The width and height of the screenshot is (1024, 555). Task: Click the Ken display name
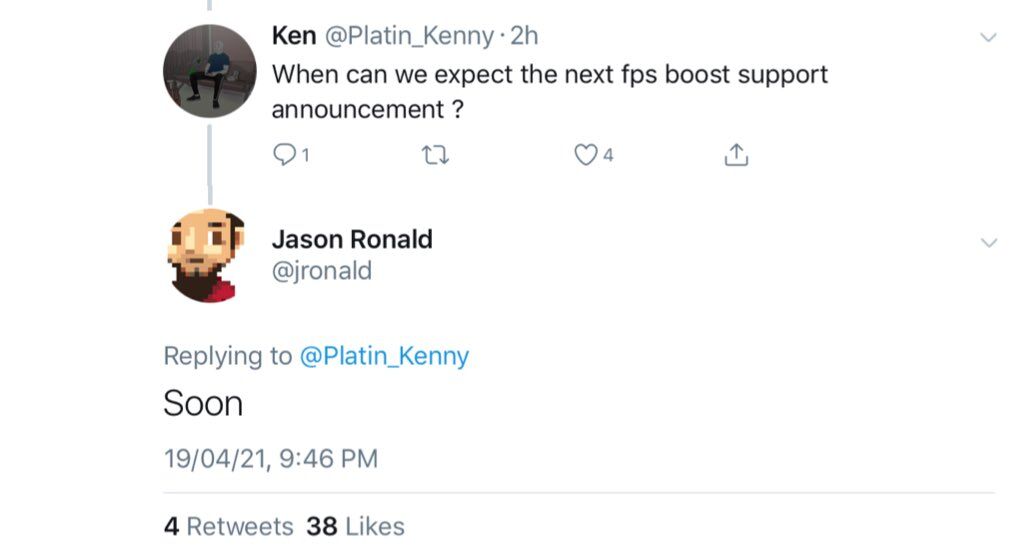(x=293, y=36)
